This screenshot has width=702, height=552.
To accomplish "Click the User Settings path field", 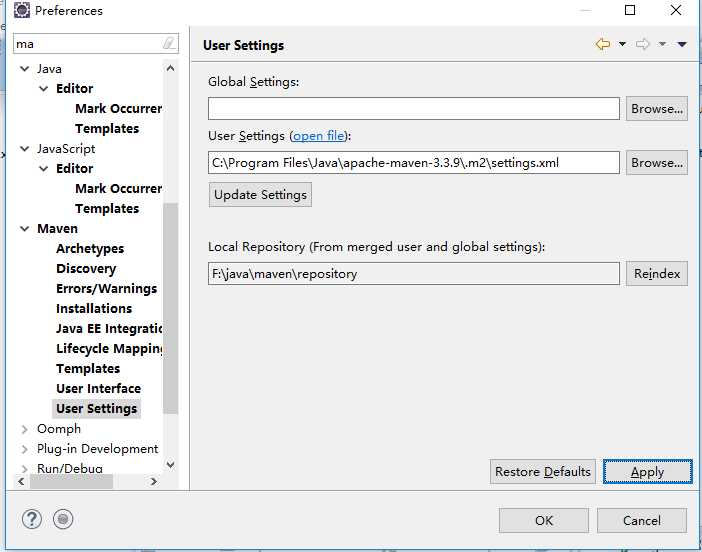I will point(414,163).
